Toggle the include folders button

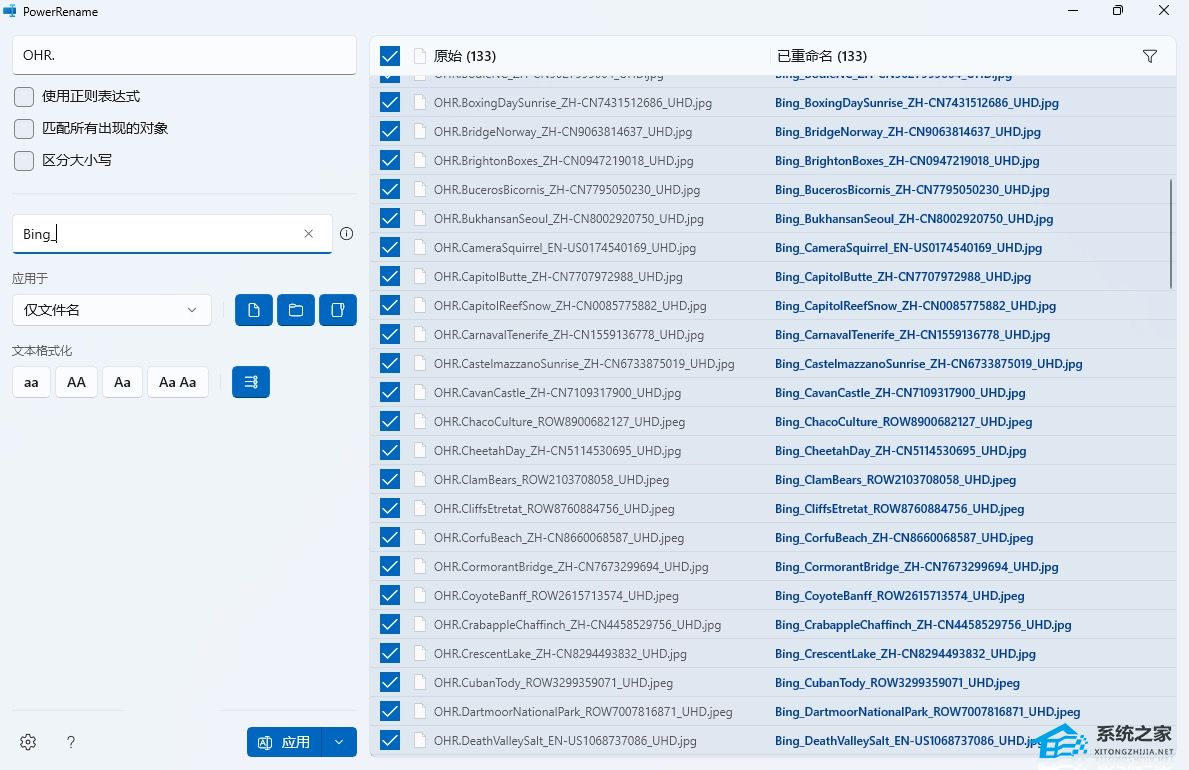pyautogui.click(x=296, y=310)
